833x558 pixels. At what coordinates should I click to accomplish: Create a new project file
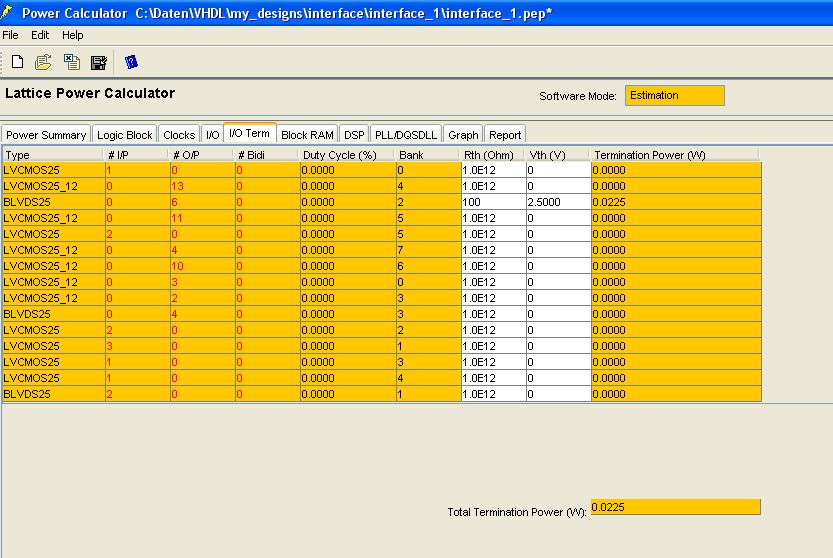tap(18, 62)
